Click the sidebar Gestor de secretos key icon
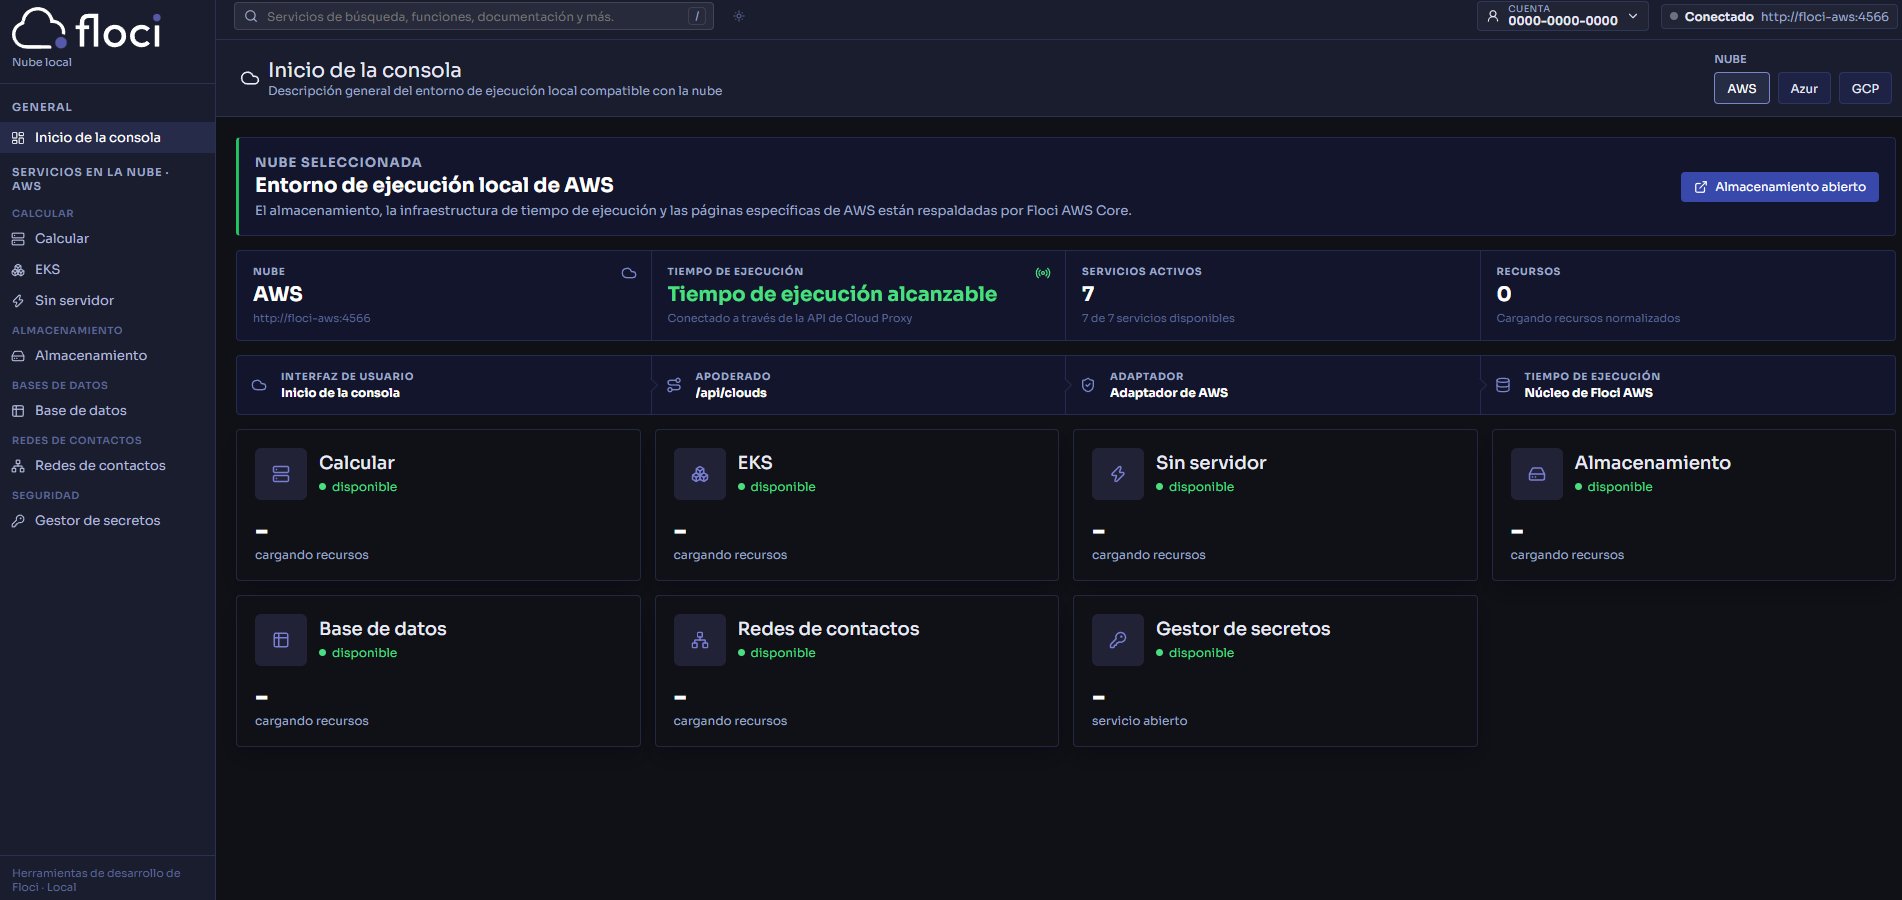Image resolution: width=1902 pixels, height=900 pixels. pos(18,521)
